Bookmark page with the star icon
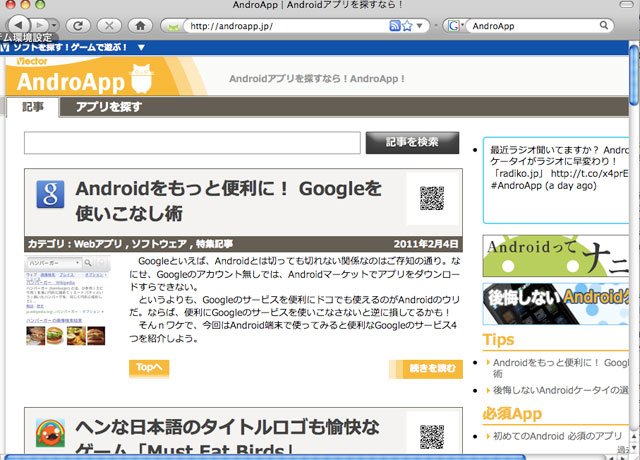The image size is (640, 460). [407, 26]
